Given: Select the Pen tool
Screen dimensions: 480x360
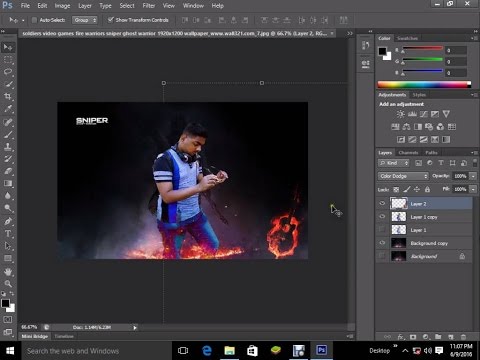Looking at the screenshot, I should (8, 221).
